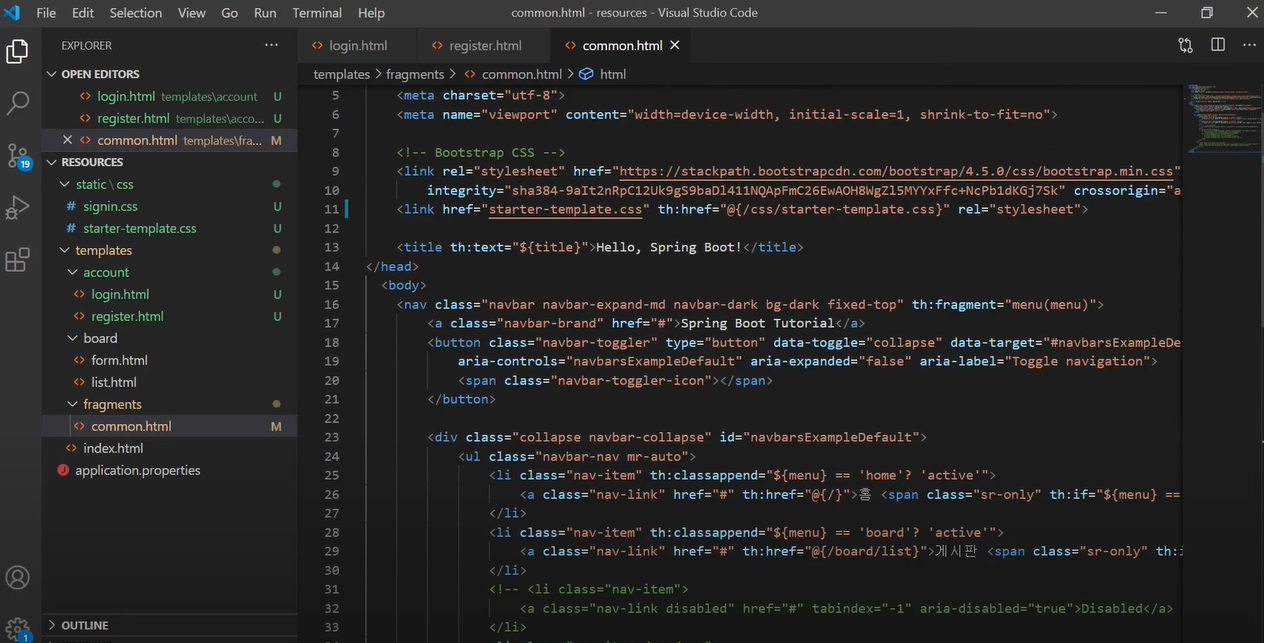Close the common.html editor tab
This screenshot has height=643, width=1264.
point(675,45)
